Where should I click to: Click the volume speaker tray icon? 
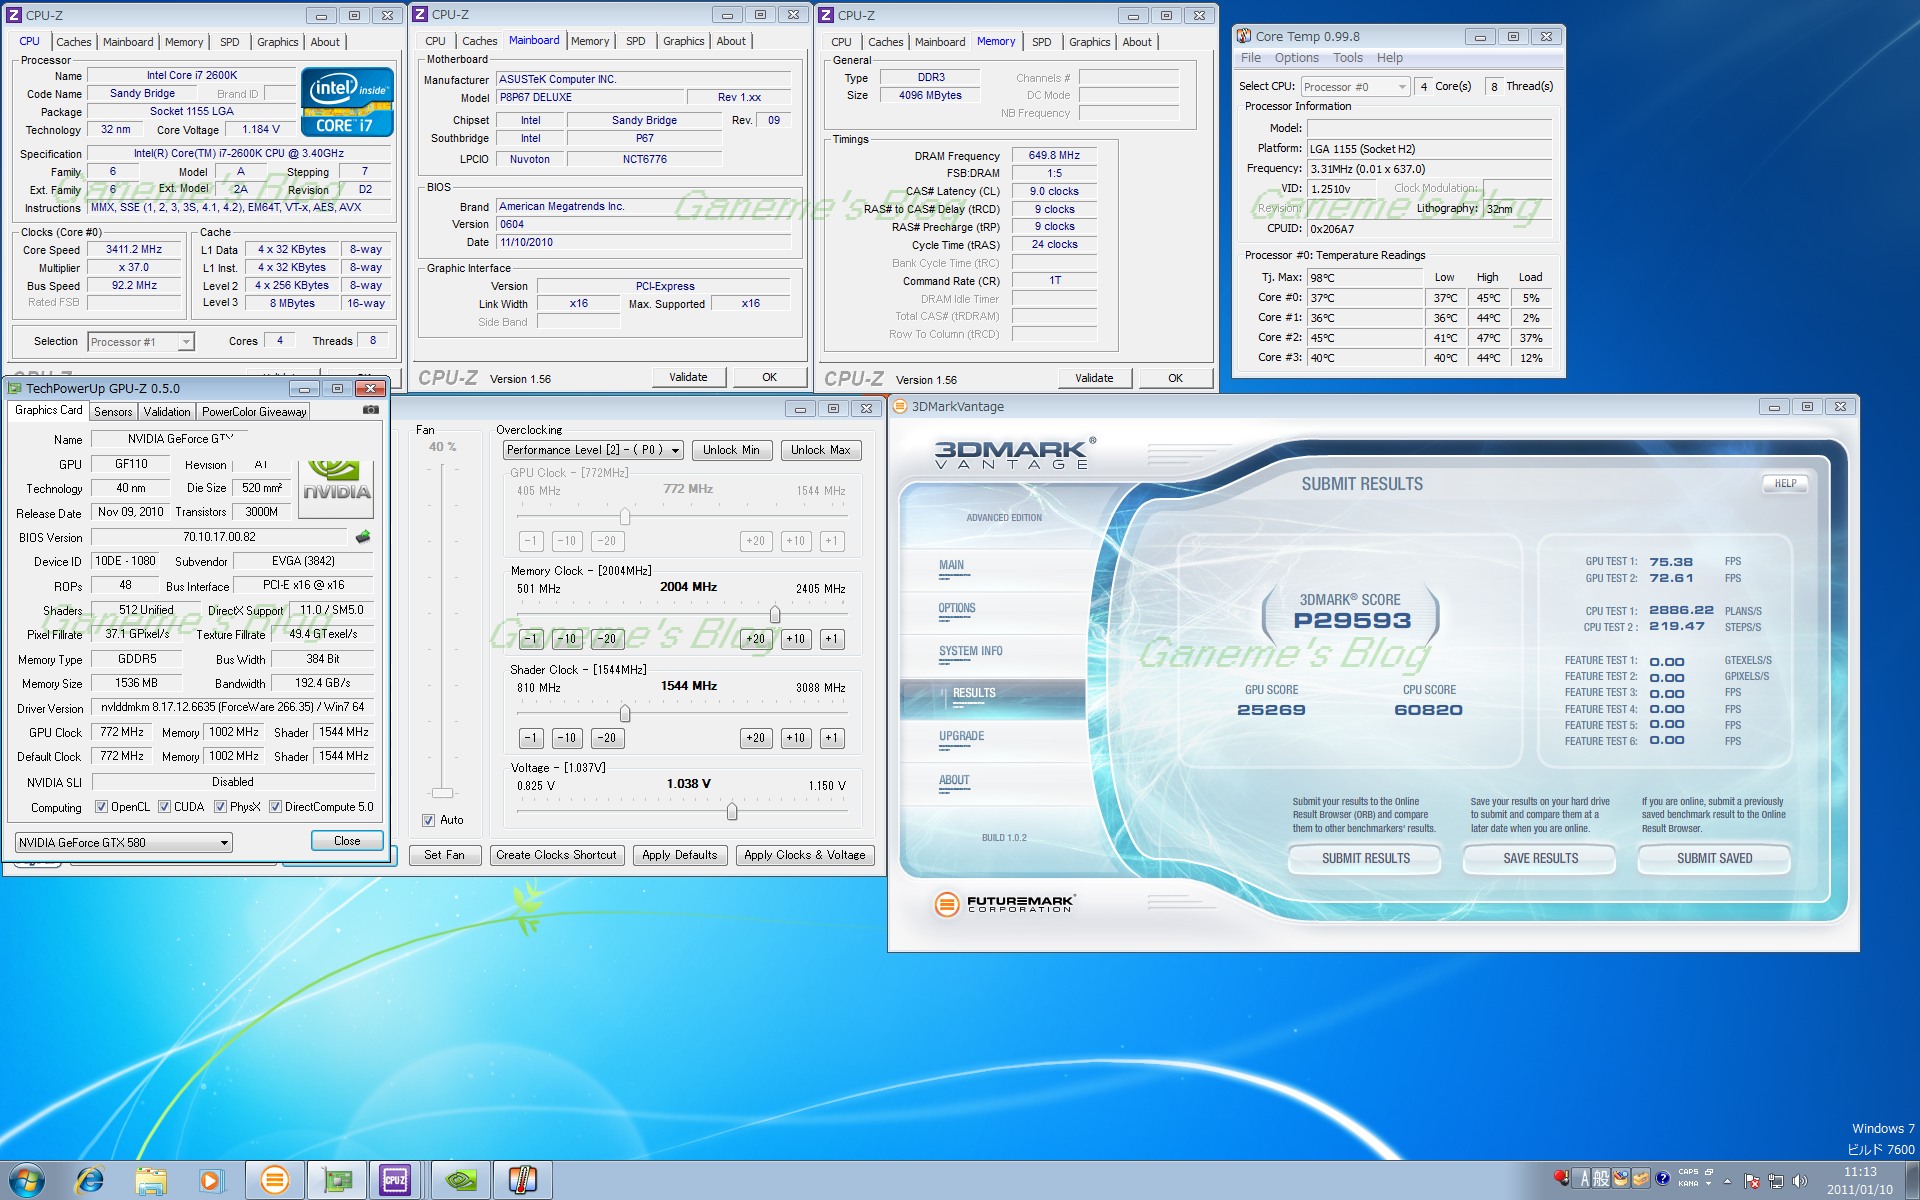coord(1800,1181)
